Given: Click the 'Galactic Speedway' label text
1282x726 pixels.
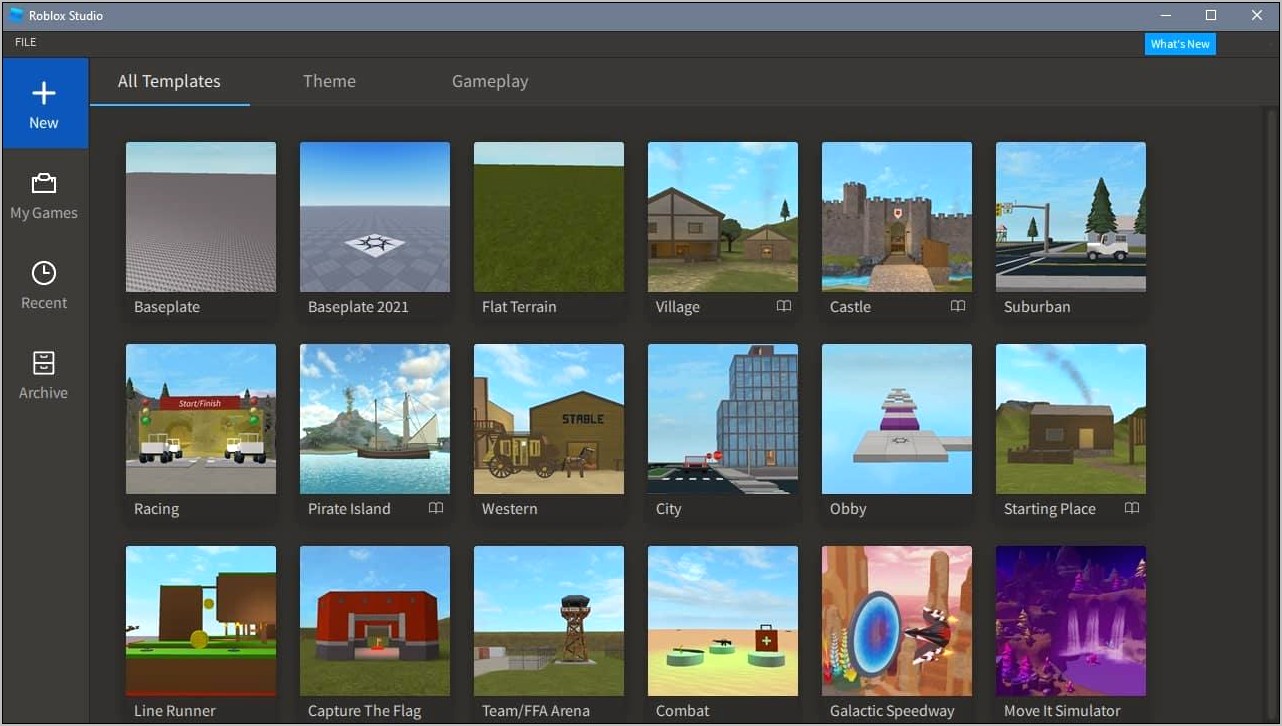Looking at the screenshot, I should (x=892, y=711).
